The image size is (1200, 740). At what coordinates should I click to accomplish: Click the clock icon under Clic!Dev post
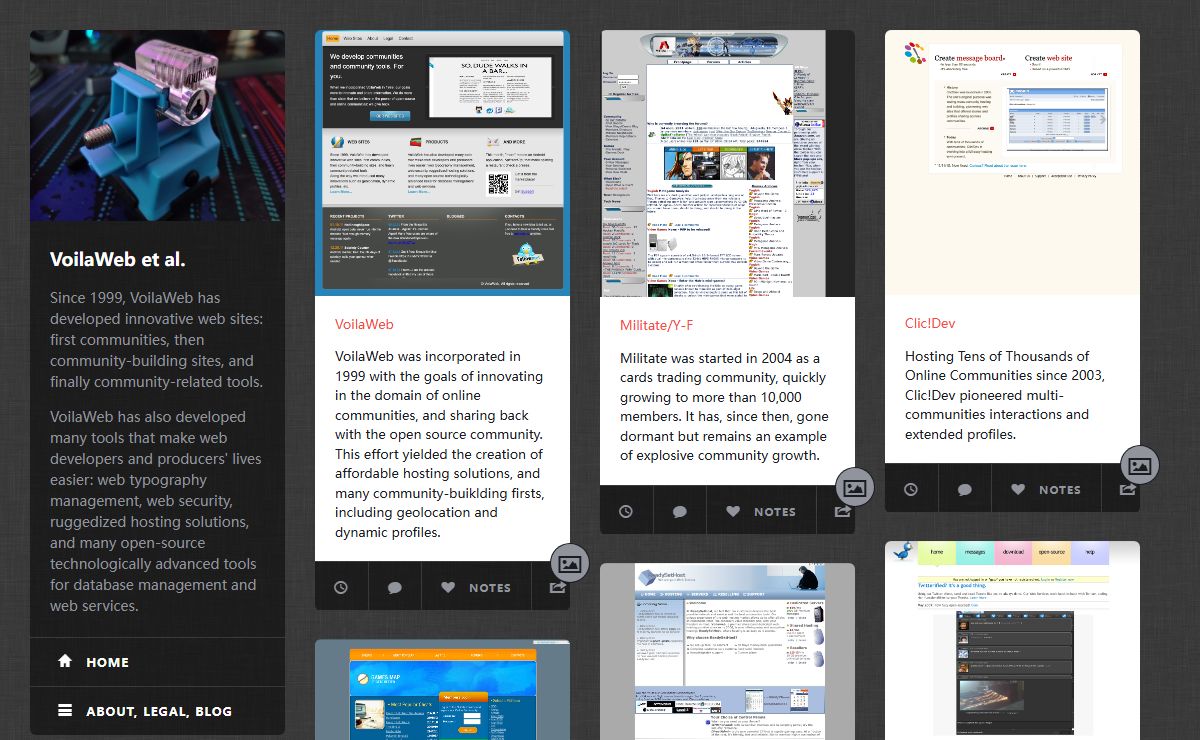pos(911,489)
